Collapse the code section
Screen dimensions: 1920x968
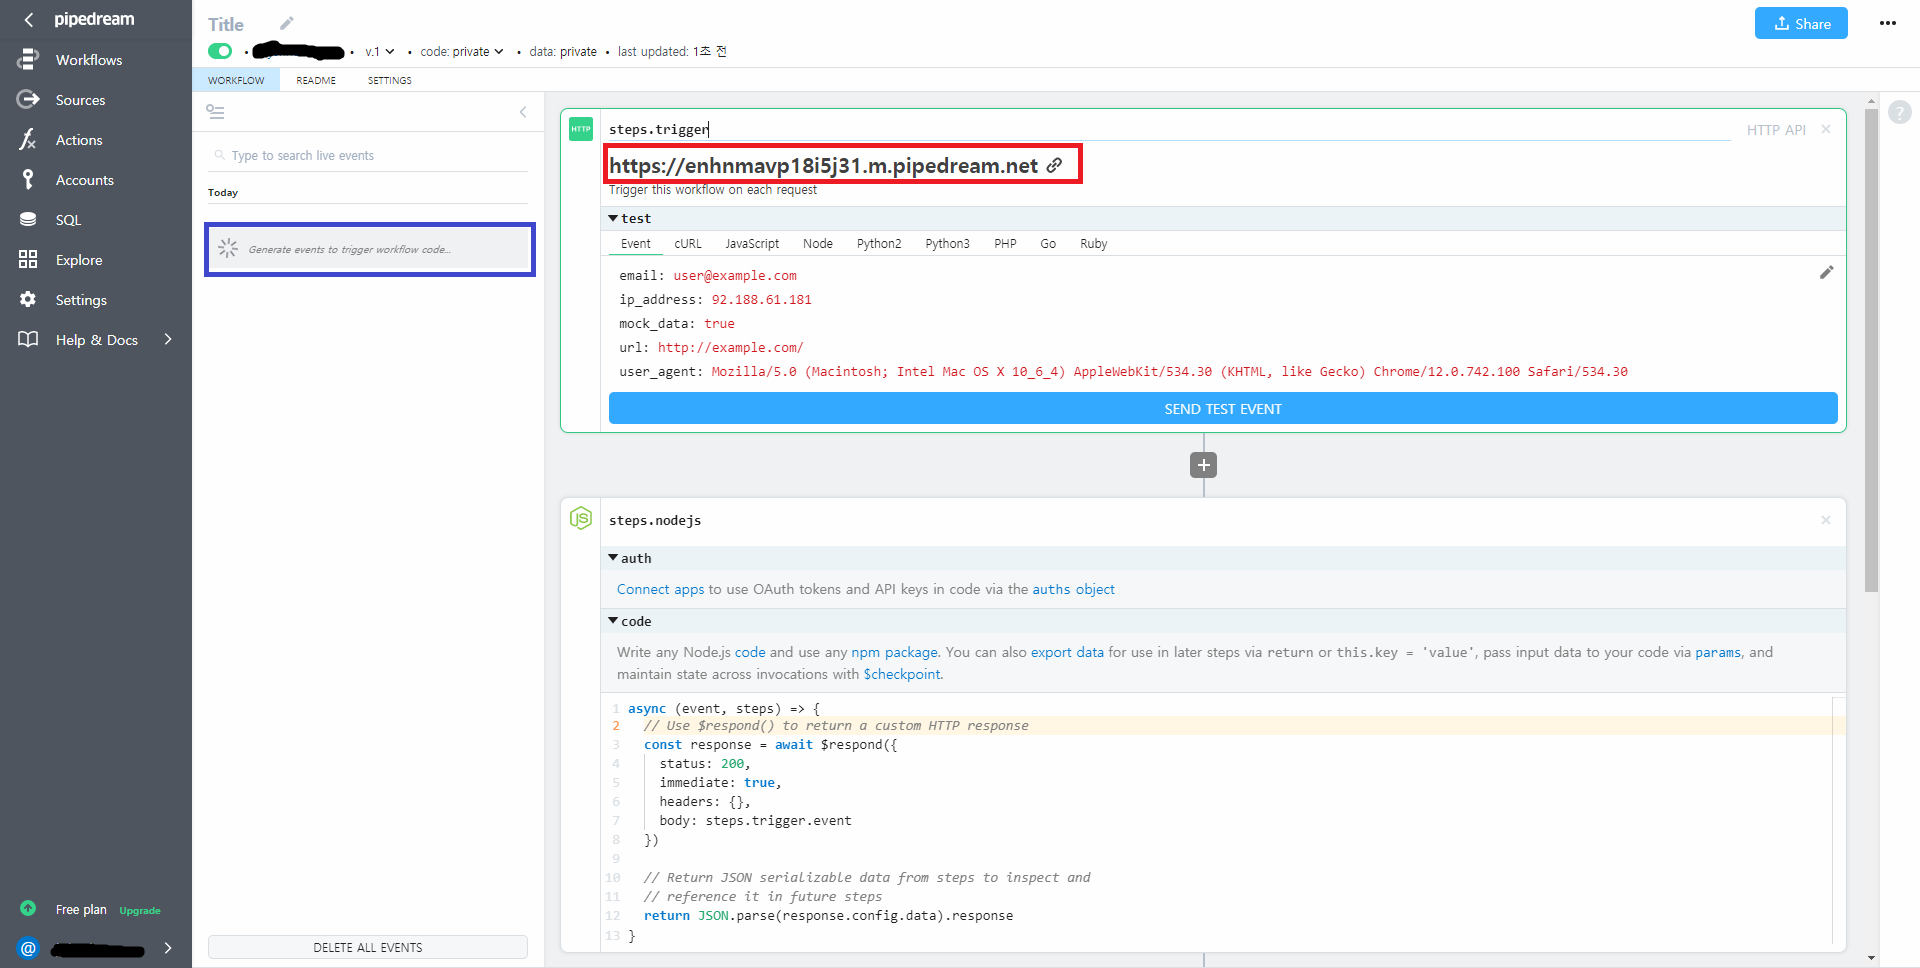pos(613,621)
